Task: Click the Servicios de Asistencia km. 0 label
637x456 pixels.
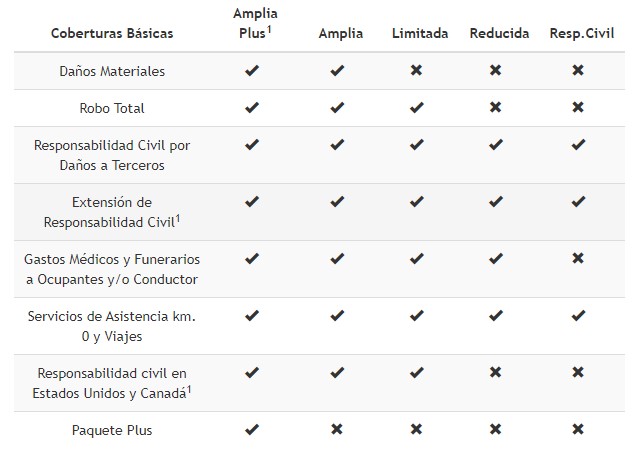Action: coord(112,316)
